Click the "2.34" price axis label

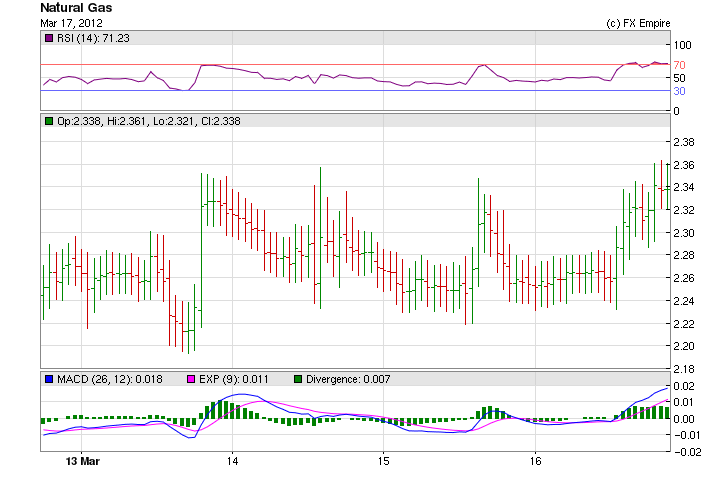(684, 187)
